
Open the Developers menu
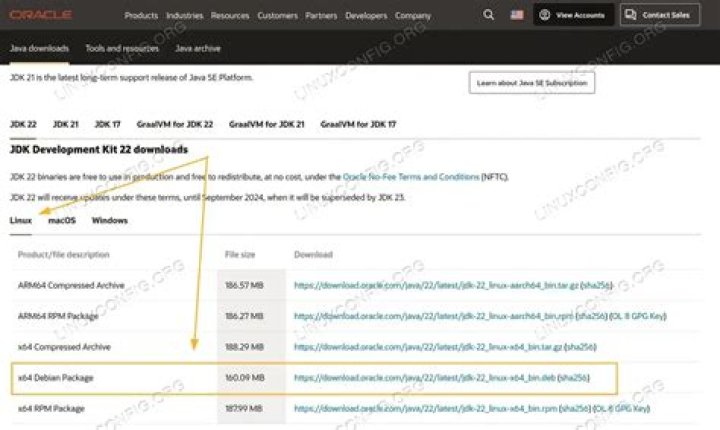click(366, 16)
